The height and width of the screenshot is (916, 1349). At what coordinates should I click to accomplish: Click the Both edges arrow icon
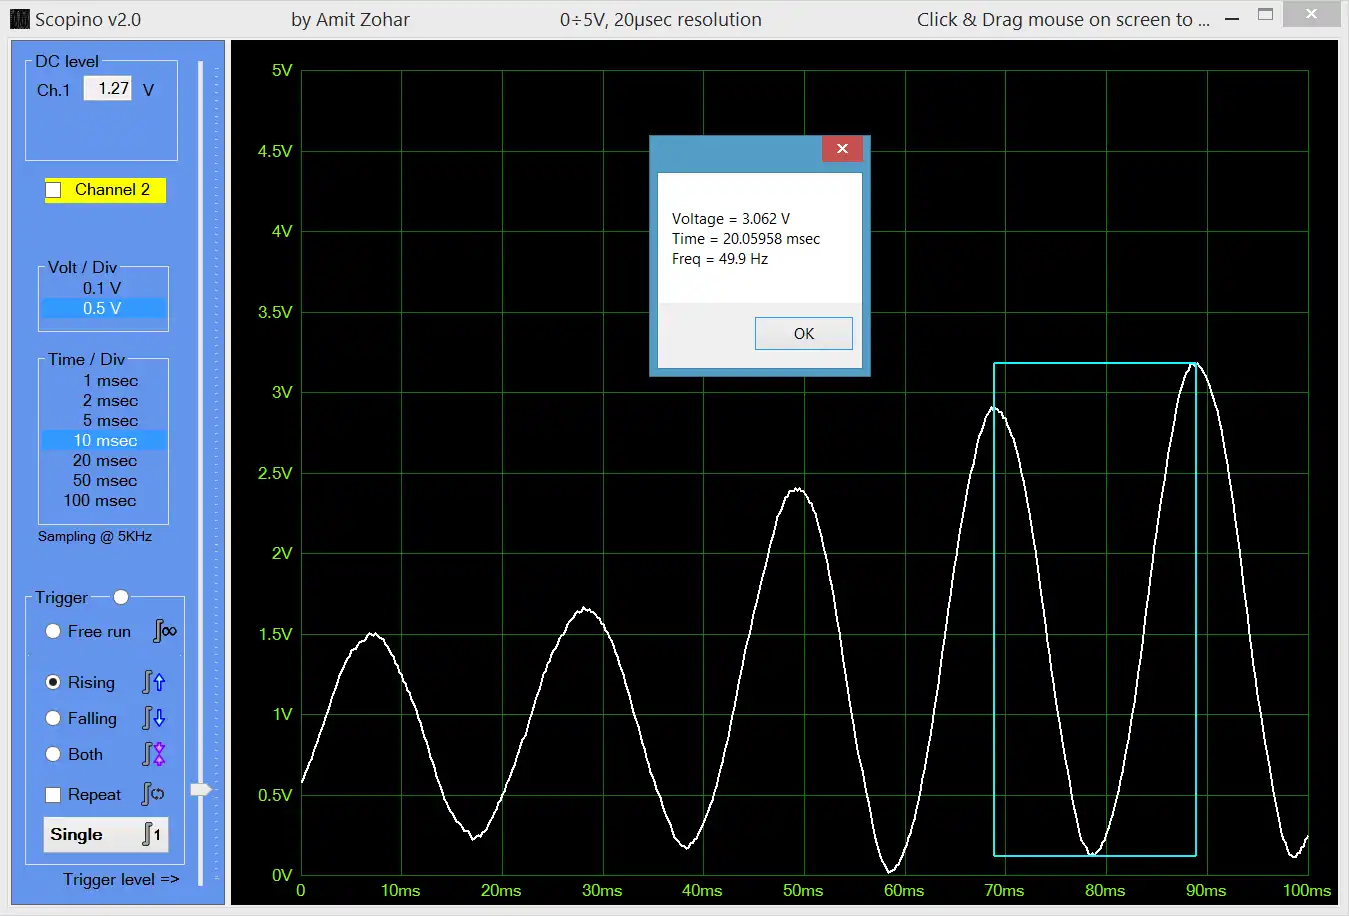(x=154, y=754)
